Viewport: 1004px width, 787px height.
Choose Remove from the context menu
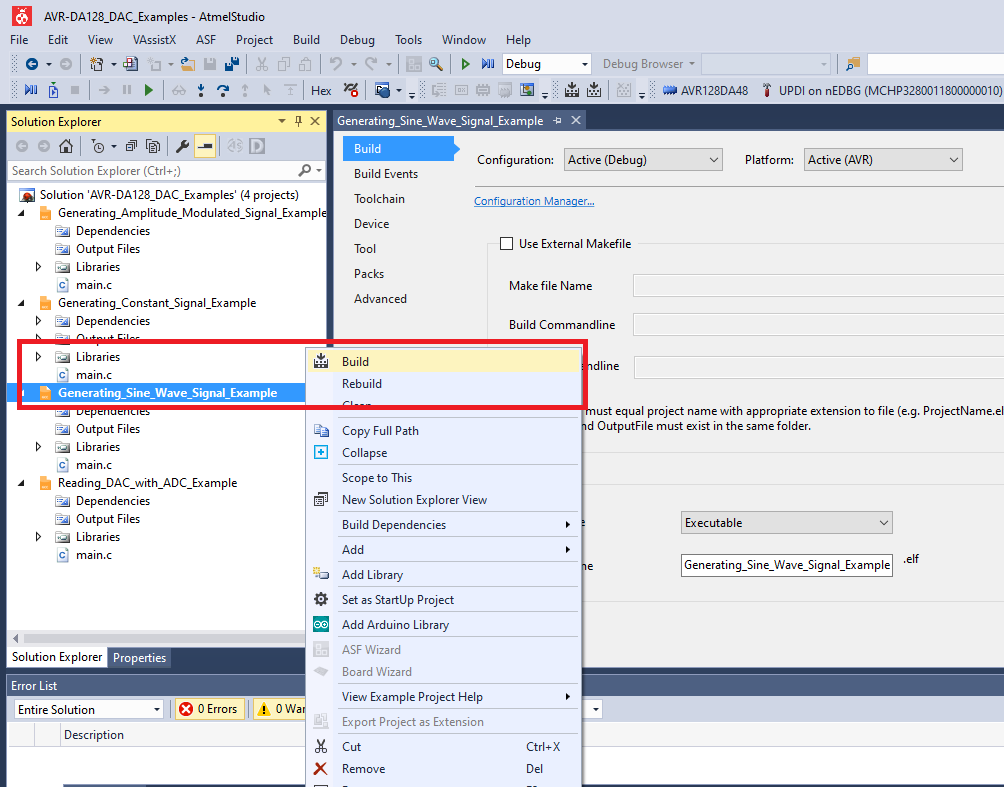(443, 769)
